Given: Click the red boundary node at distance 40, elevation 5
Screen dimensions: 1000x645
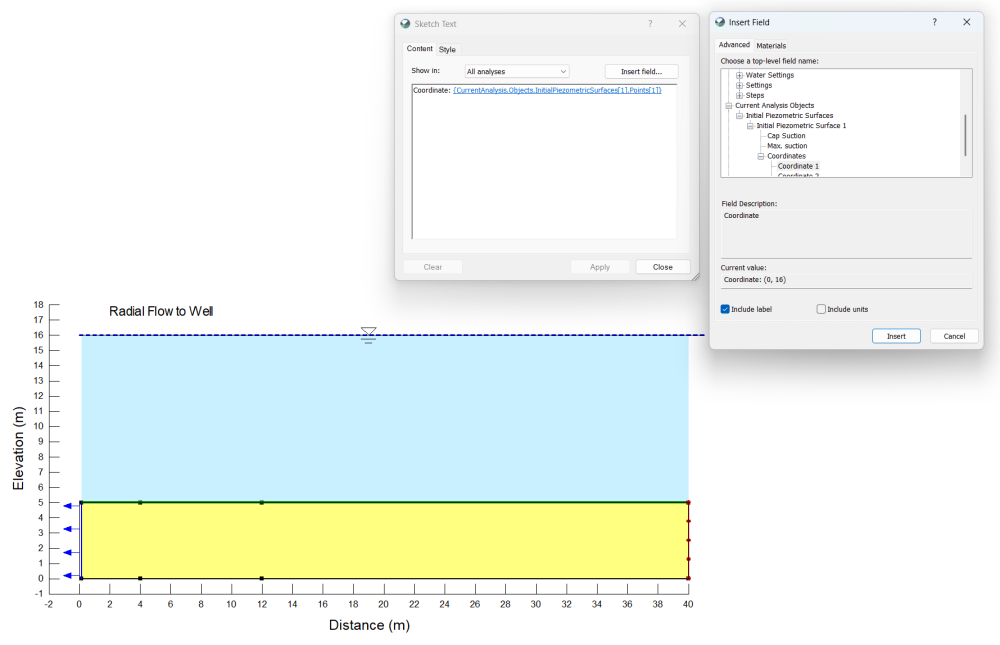Looking at the screenshot, I should (x=688, y=503).
